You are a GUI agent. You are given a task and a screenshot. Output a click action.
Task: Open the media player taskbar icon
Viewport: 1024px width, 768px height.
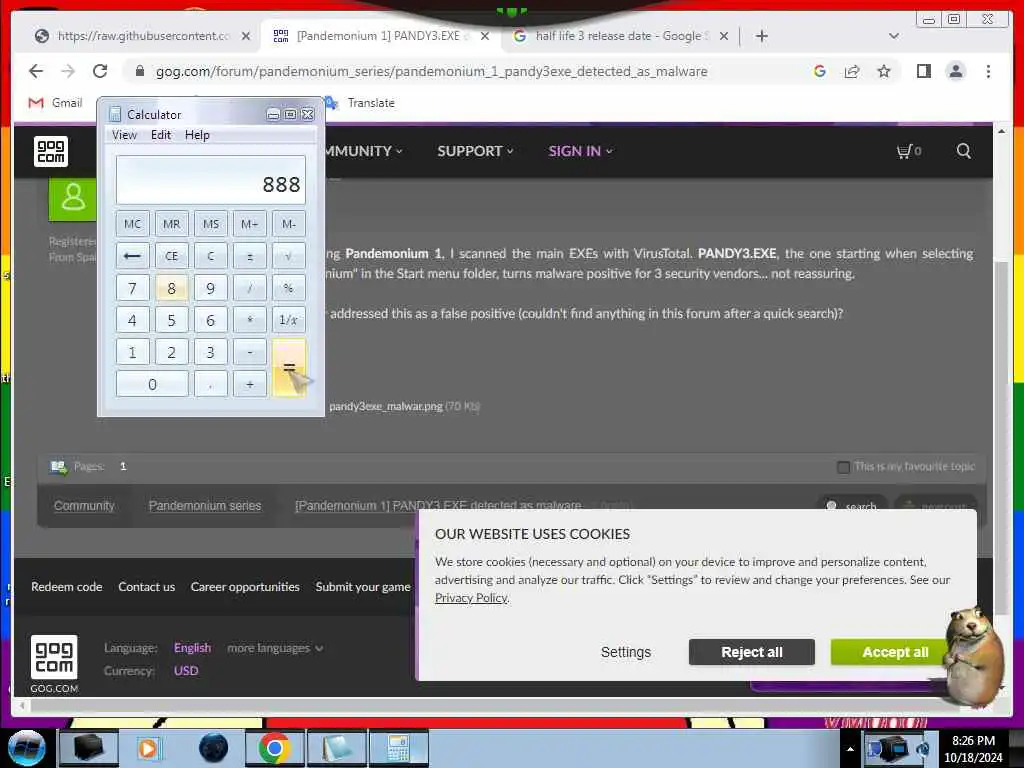[148, 748]
